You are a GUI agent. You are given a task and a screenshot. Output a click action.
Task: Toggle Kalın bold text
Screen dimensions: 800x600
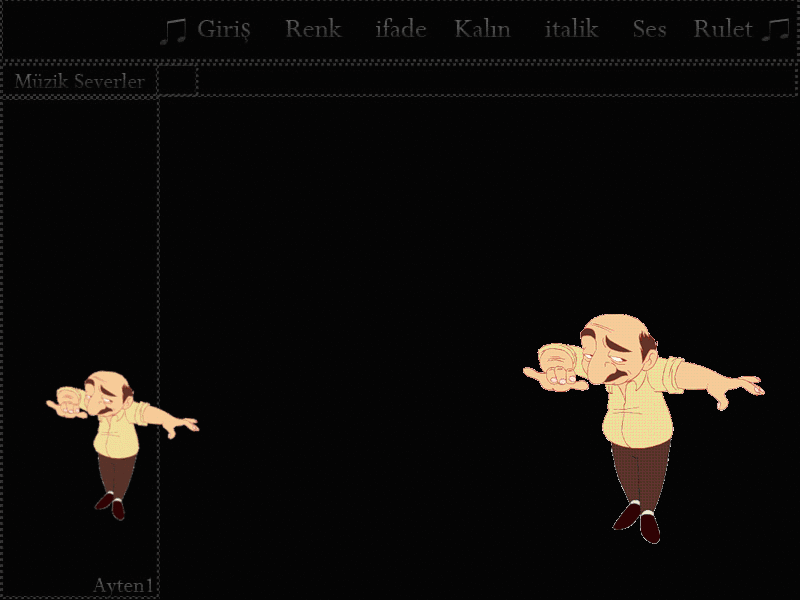(483, 29)
